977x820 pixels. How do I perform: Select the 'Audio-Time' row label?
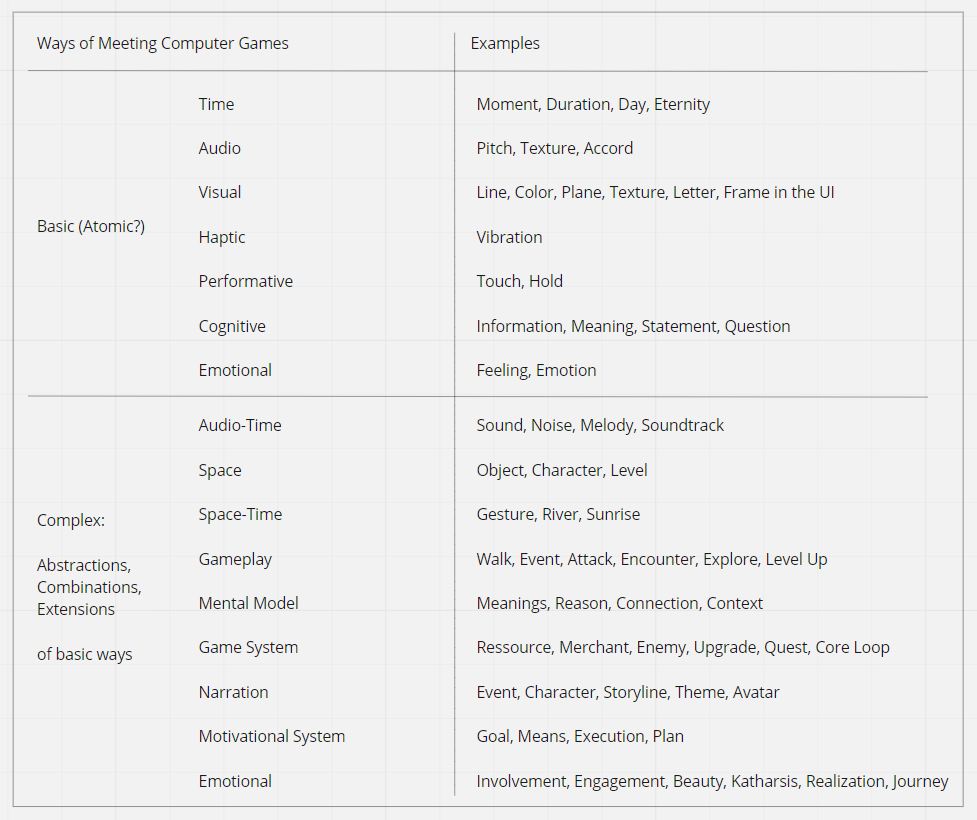pos(240,425)
